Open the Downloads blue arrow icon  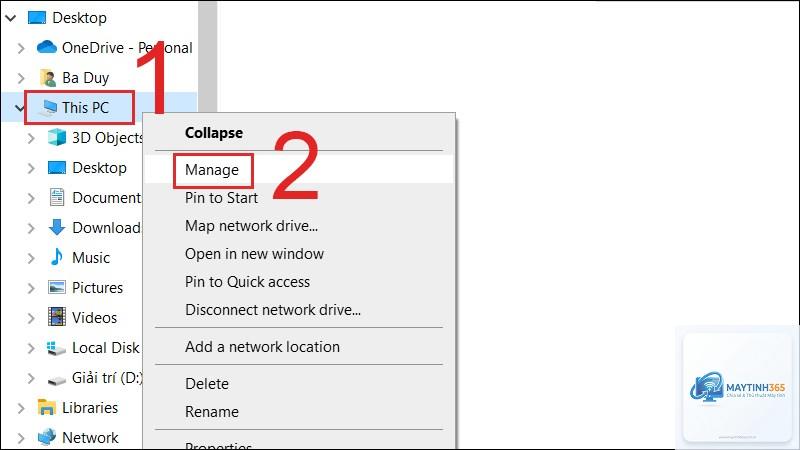57,227
